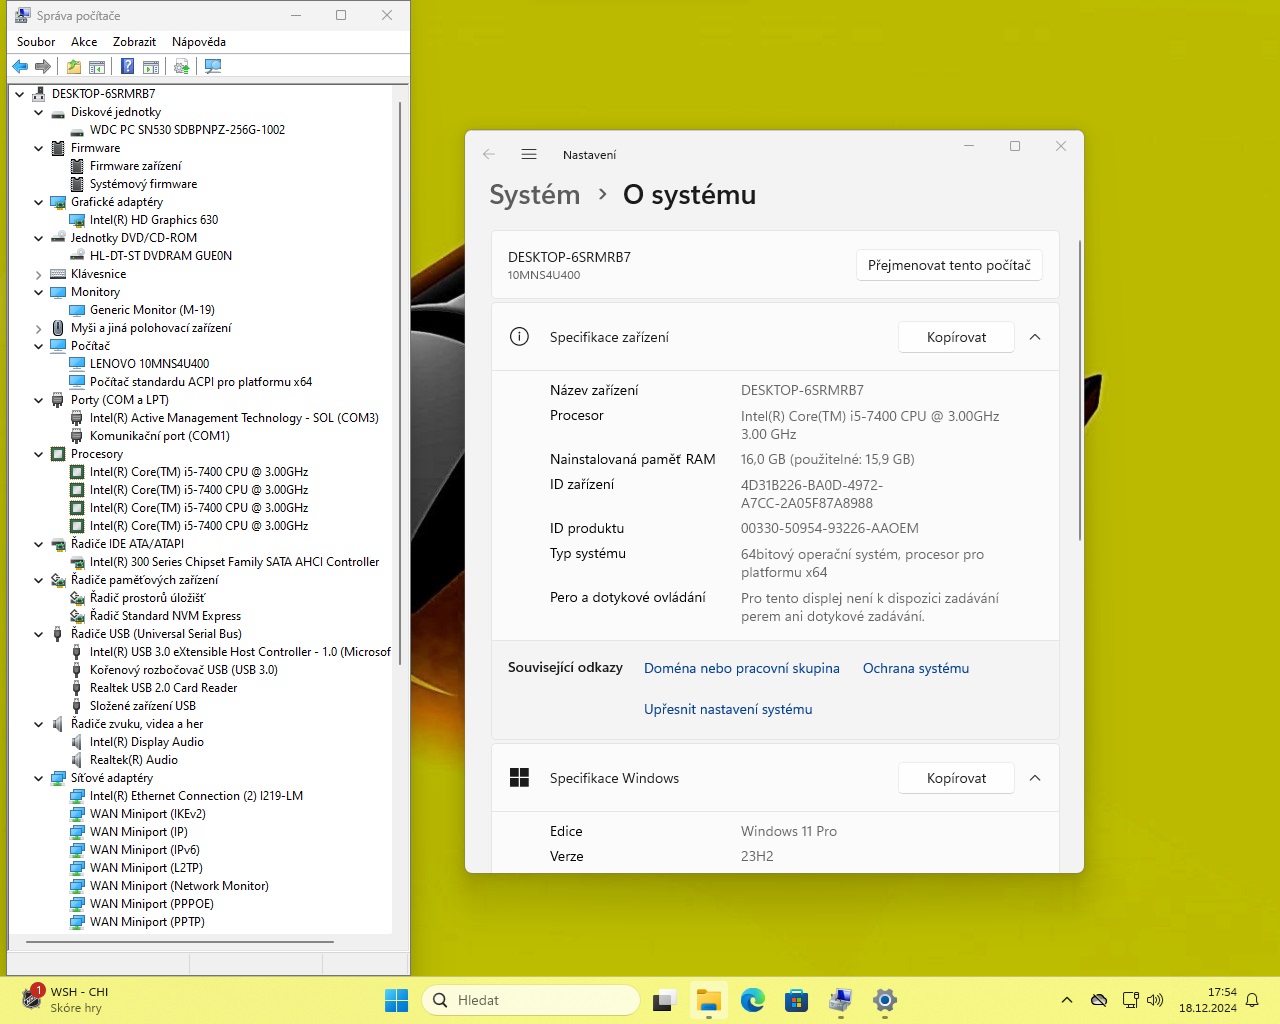Open the Zobrazit menu

click(134, 42)
